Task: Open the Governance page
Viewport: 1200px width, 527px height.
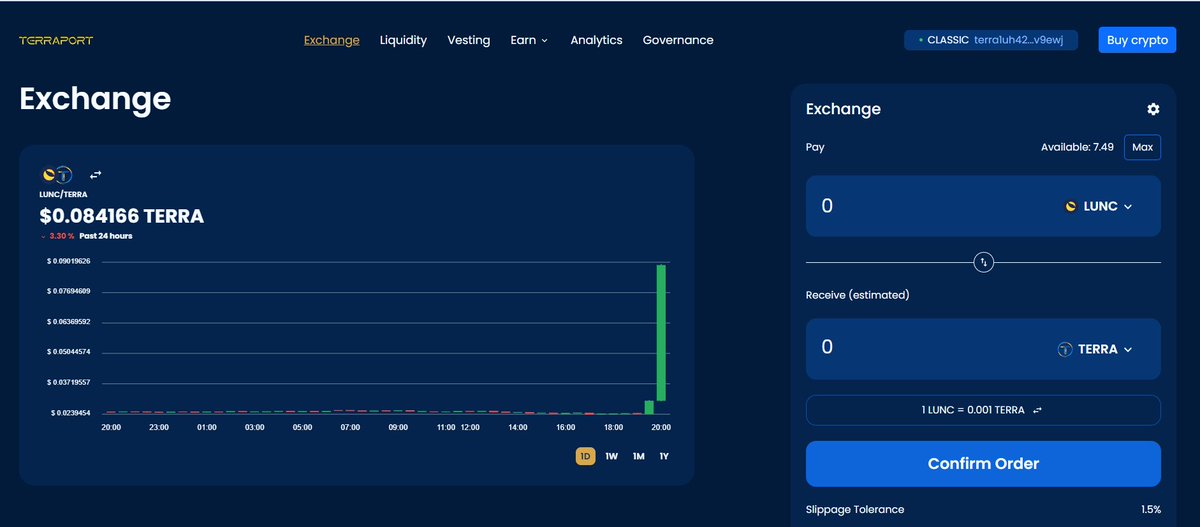Action: coord(678,40)
